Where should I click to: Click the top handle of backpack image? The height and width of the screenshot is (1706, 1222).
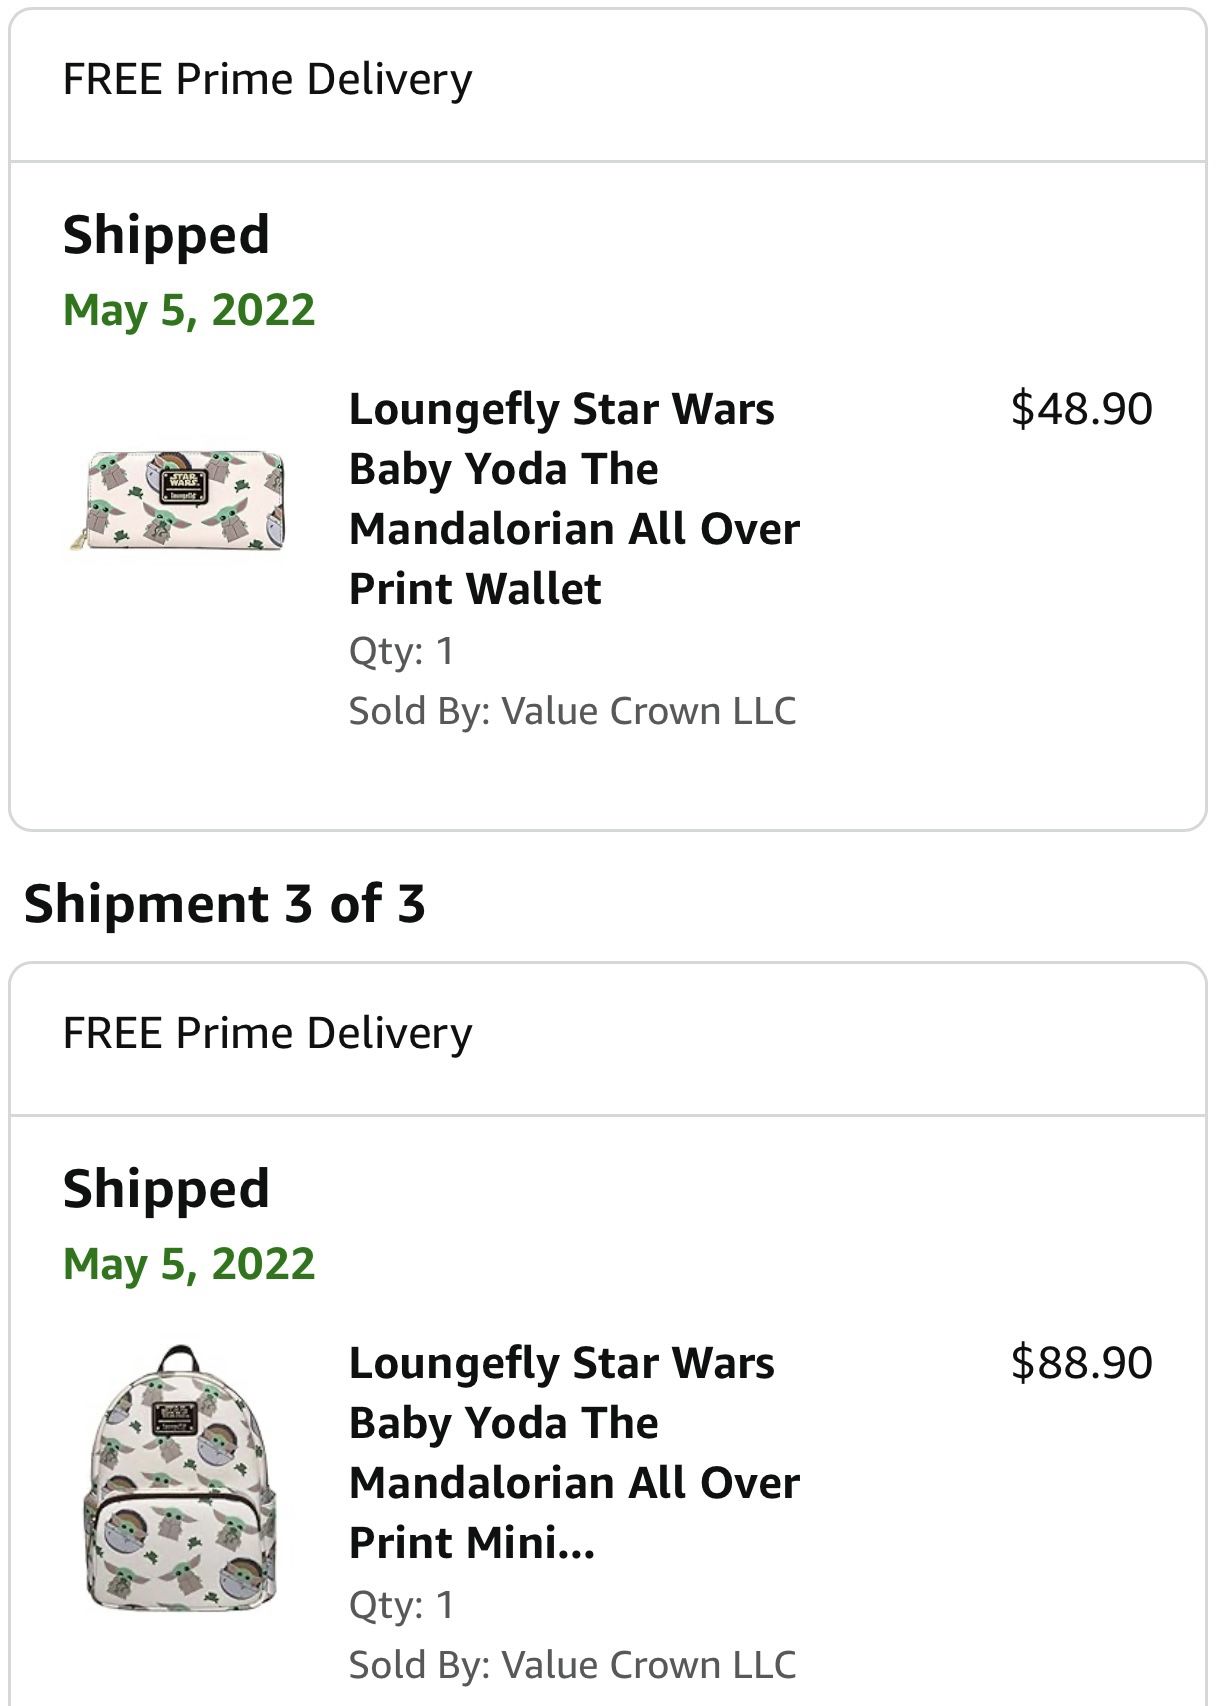pos(179,1358)
